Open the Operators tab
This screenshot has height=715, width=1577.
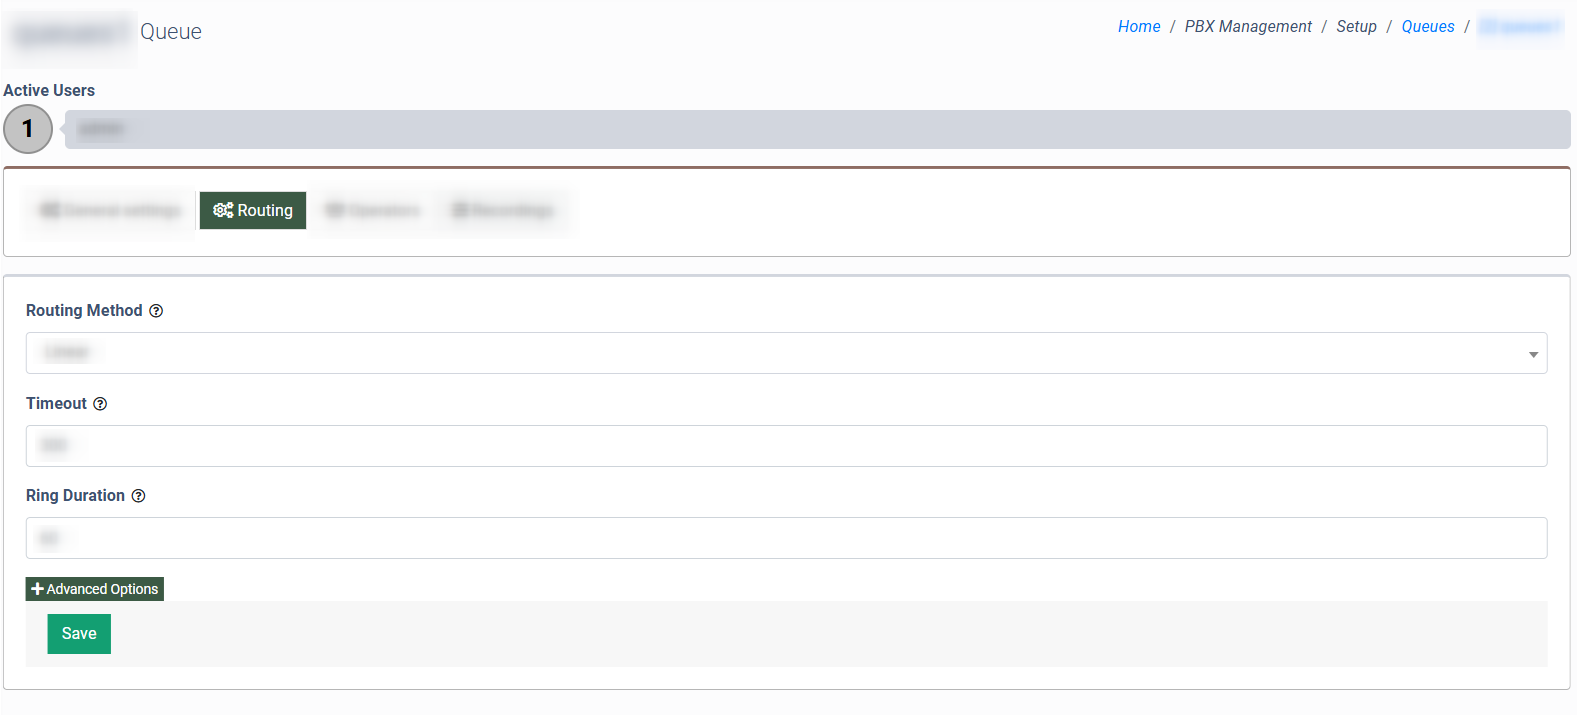click(373, 210)
